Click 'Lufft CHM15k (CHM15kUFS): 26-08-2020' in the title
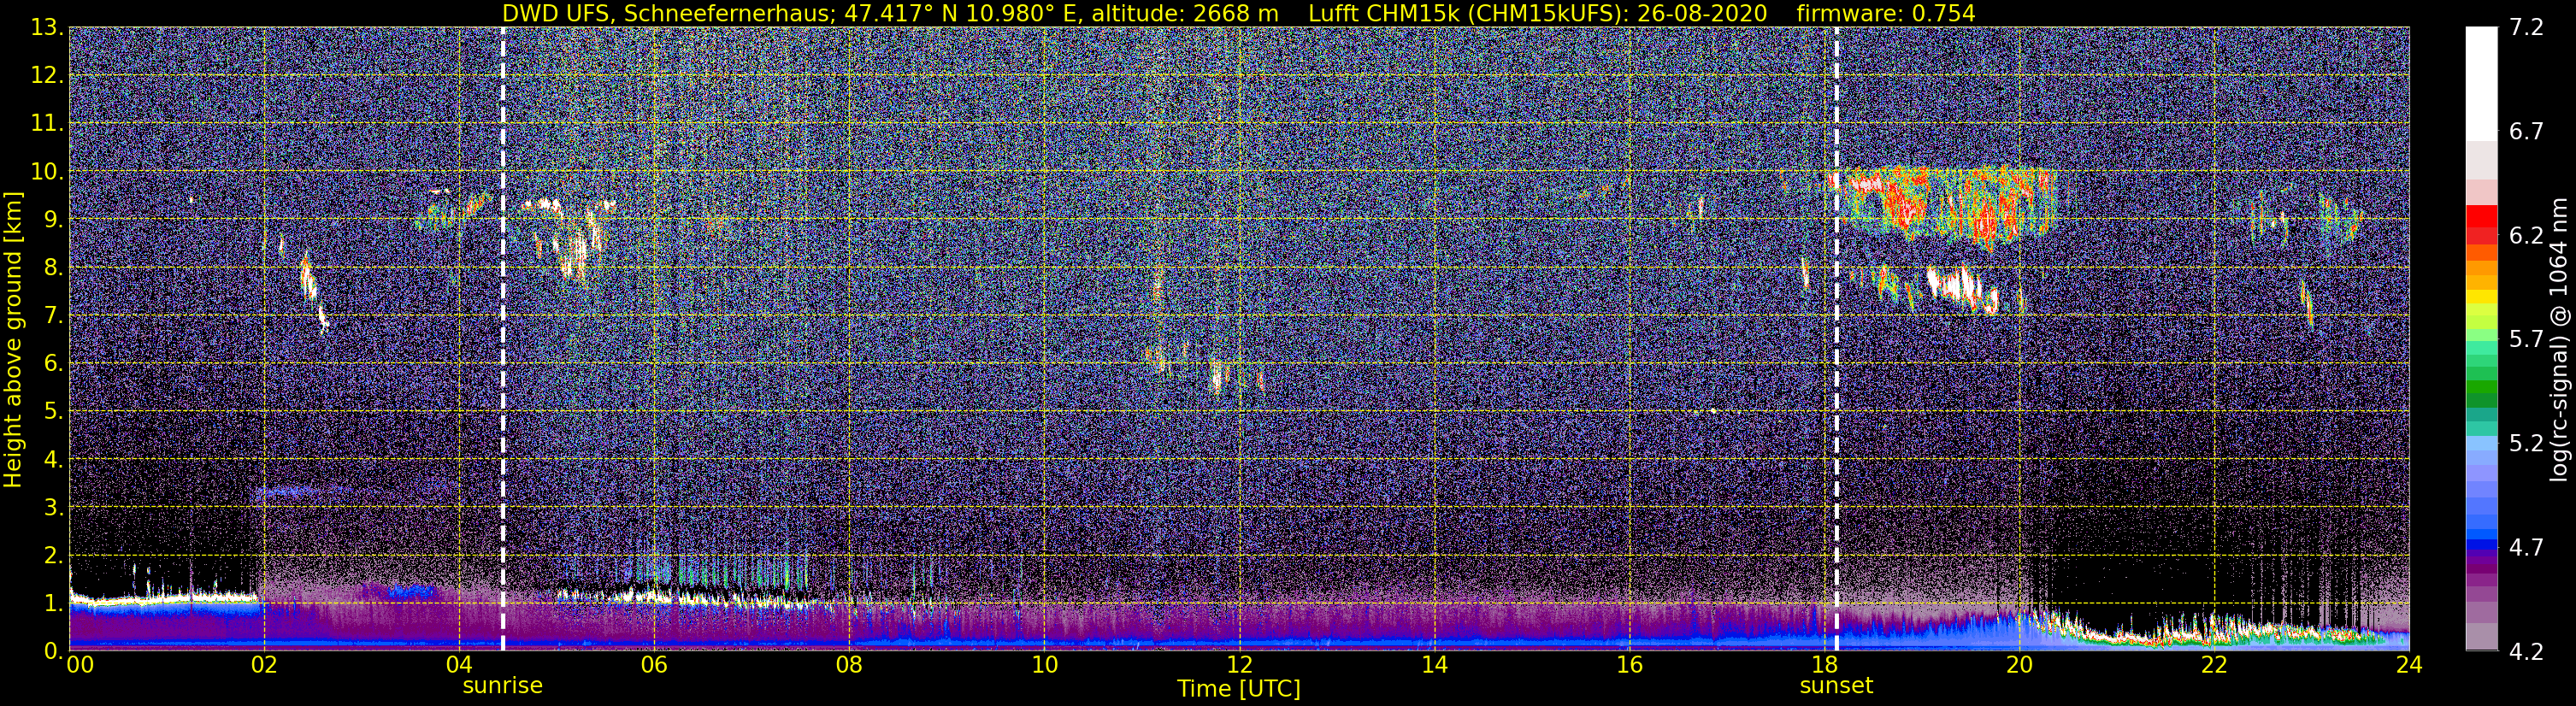2576x706 pixels. click(1538, 14)
